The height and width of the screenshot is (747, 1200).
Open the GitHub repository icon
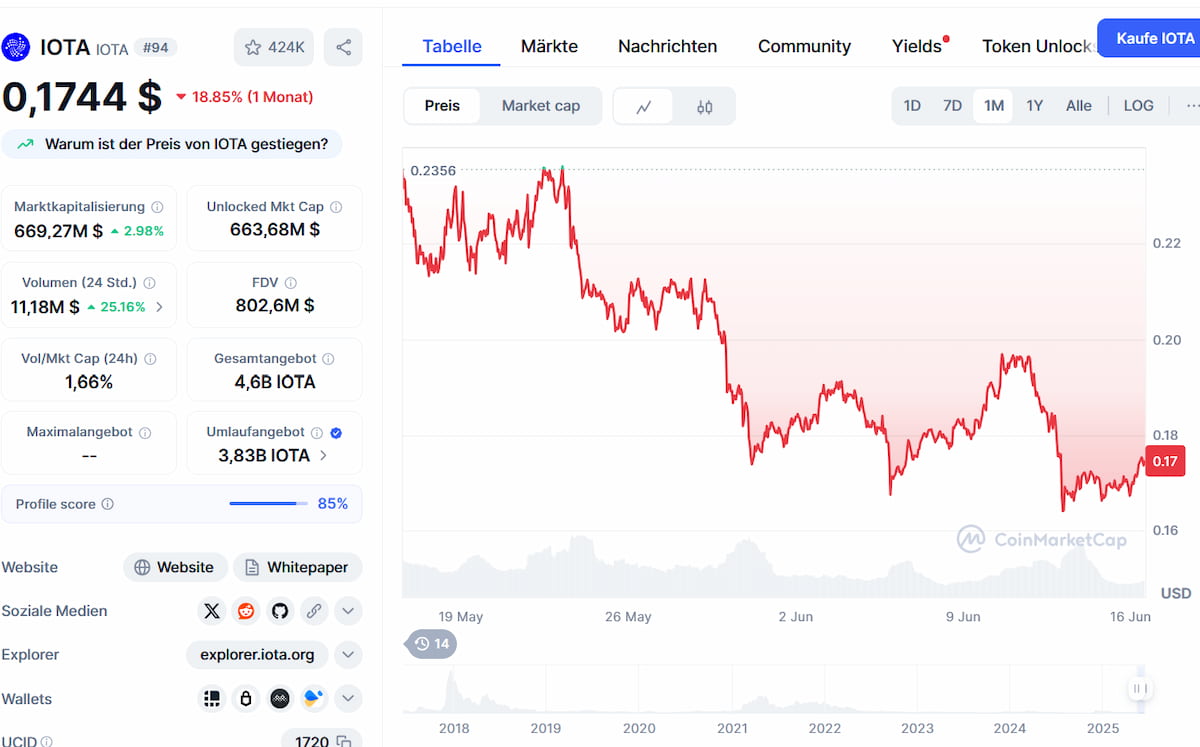(x=280, y=611)
